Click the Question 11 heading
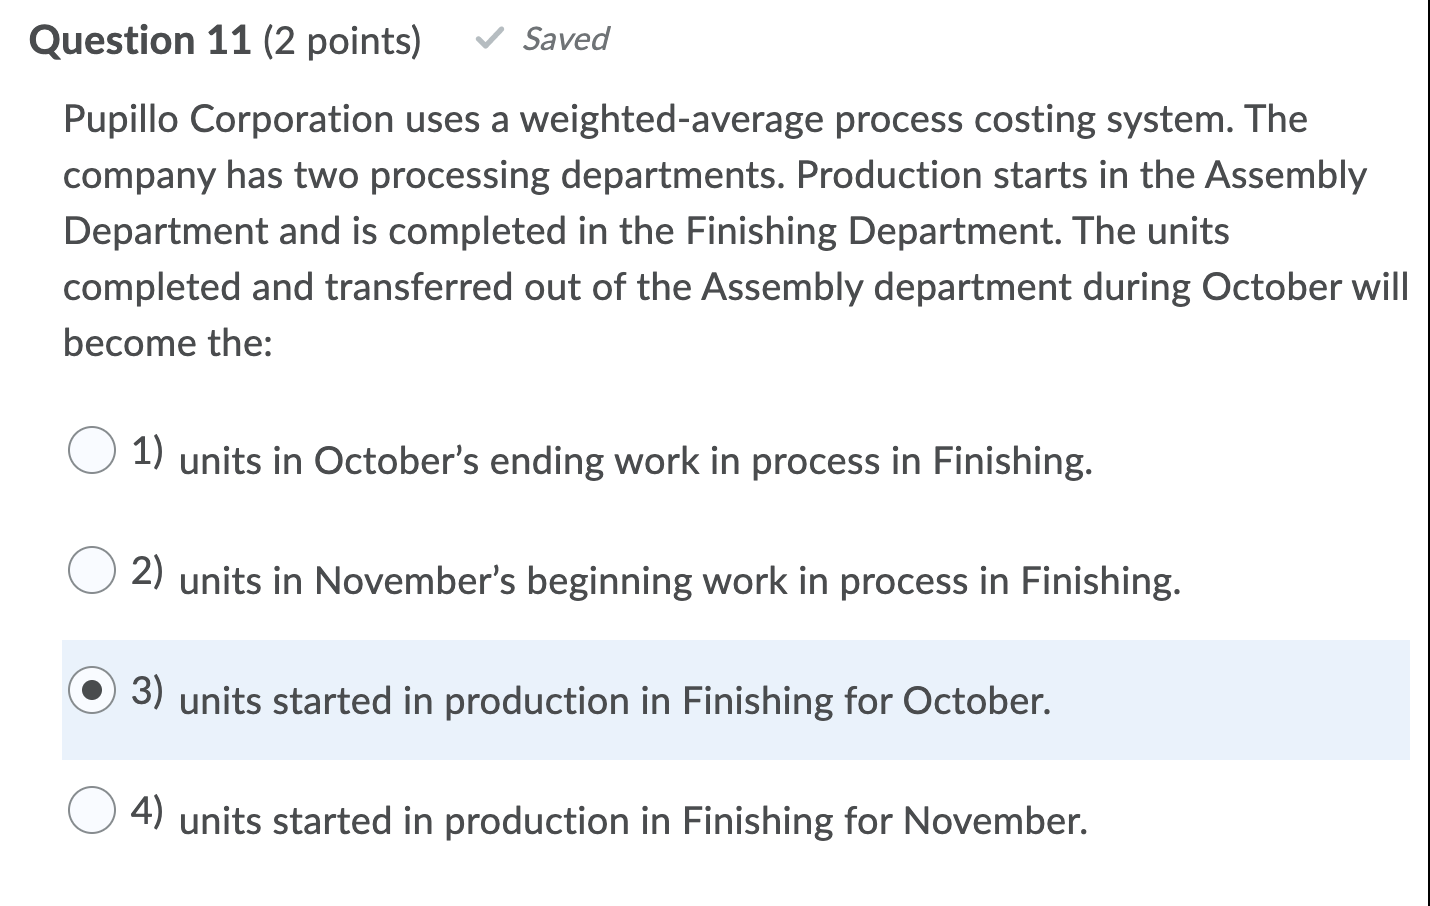This screenshot has width=1430, height=906. (x=140, y=41)
